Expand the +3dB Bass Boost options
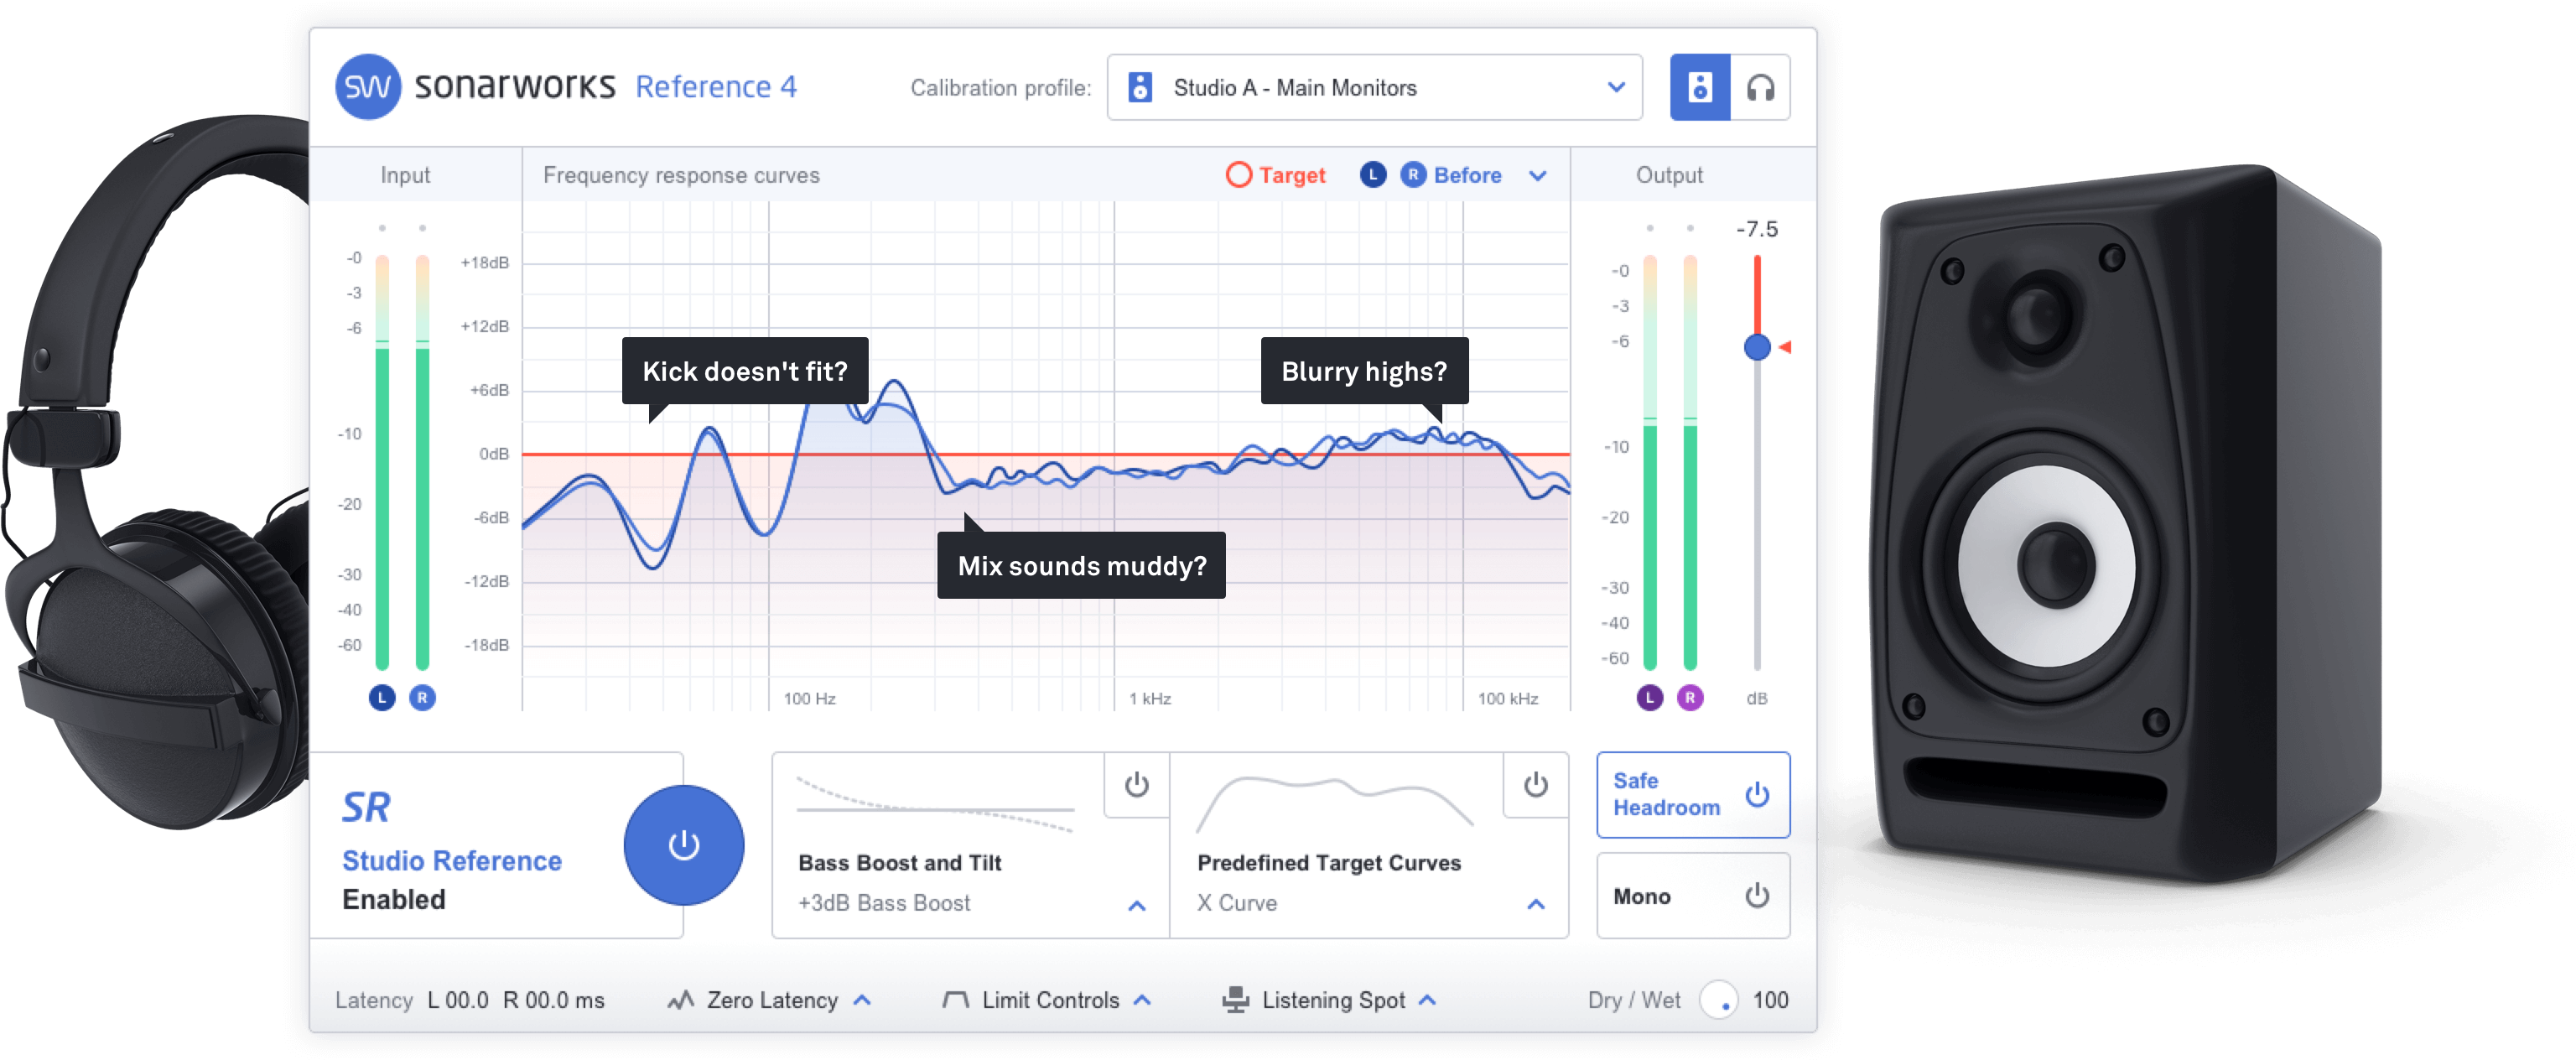The height and width of the screenshot is (1060, 2576). point(1136,905)
